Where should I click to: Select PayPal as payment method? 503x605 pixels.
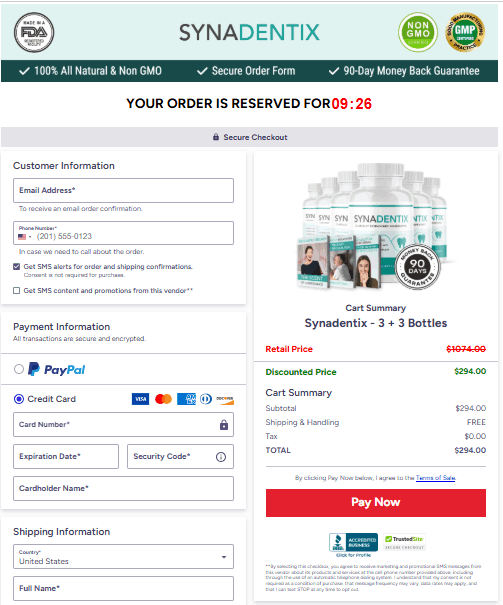coord(19,369)
